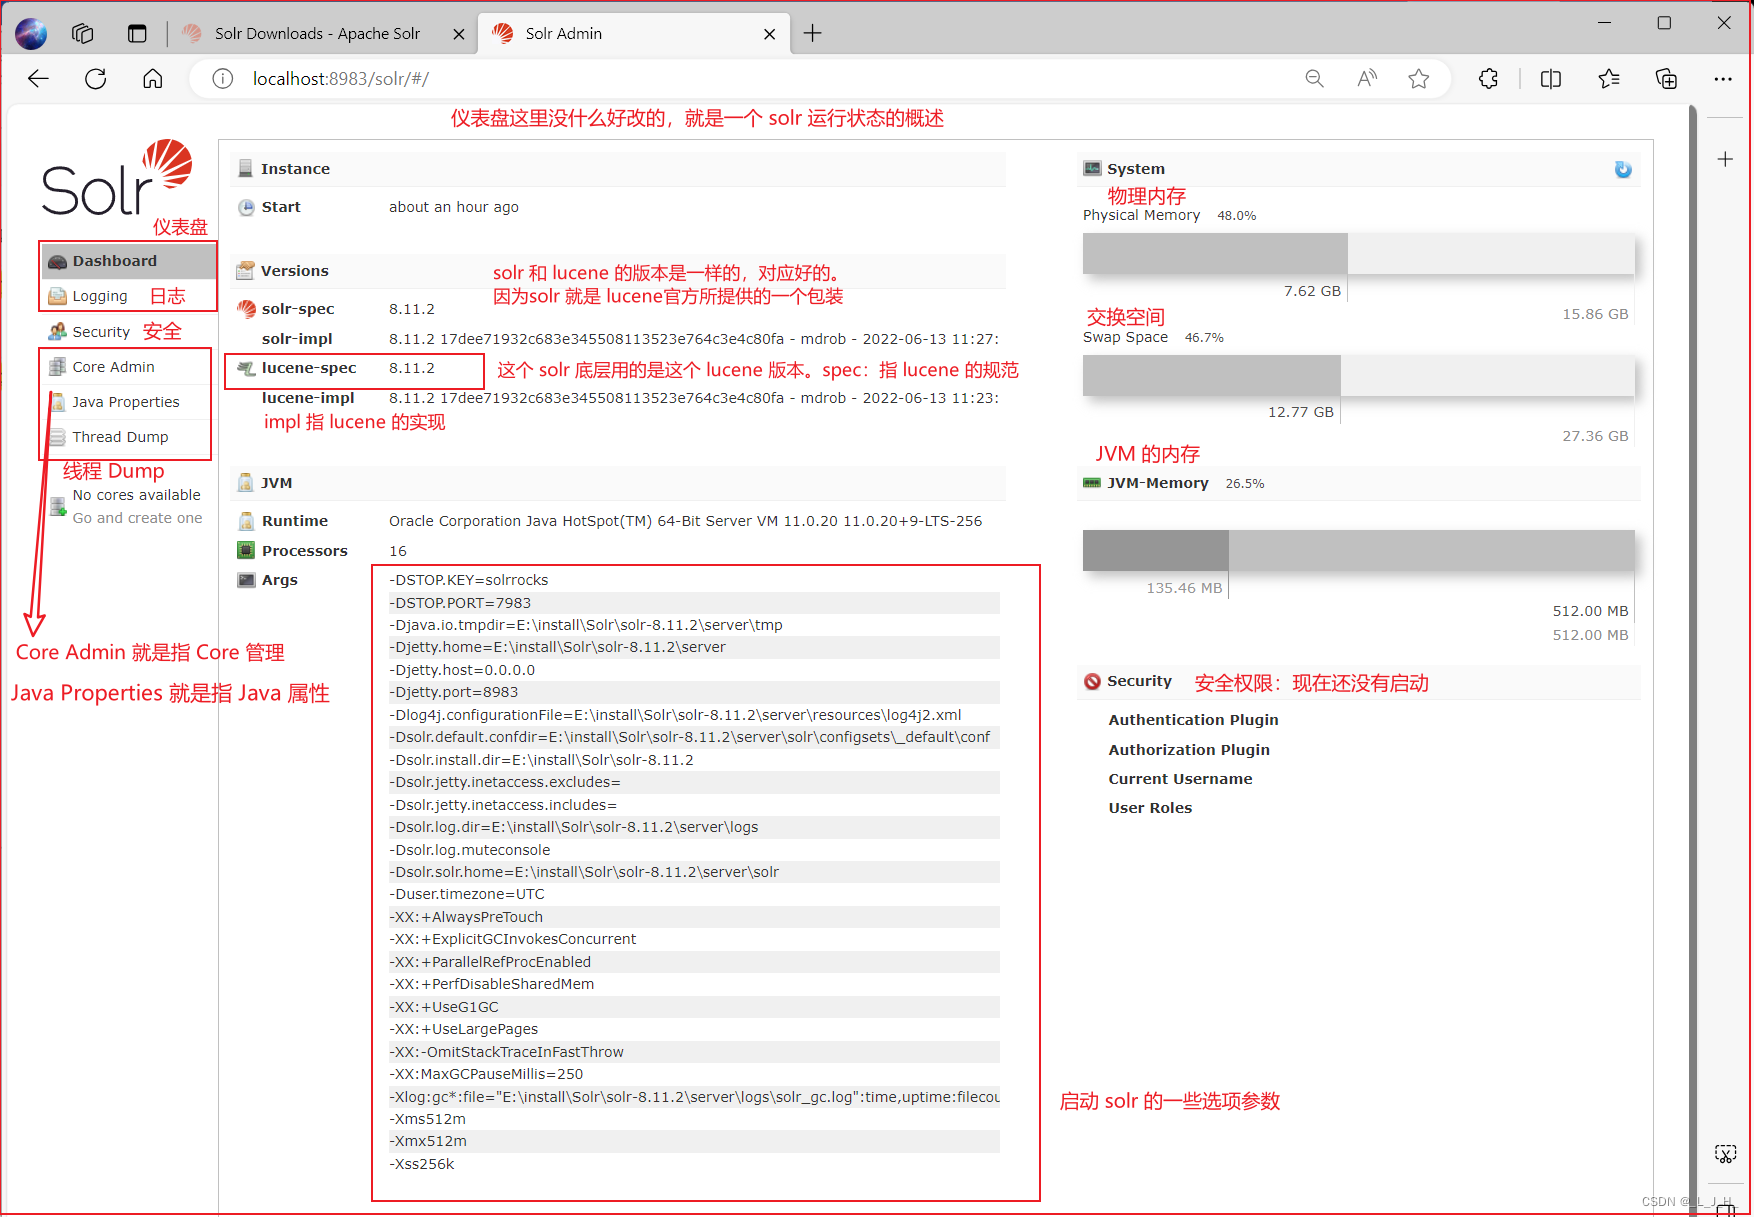Click the -Duser.timezone=UTC argument
Image resolution: width=1754 pixels, height=1217 pixels.
[467, 894]
